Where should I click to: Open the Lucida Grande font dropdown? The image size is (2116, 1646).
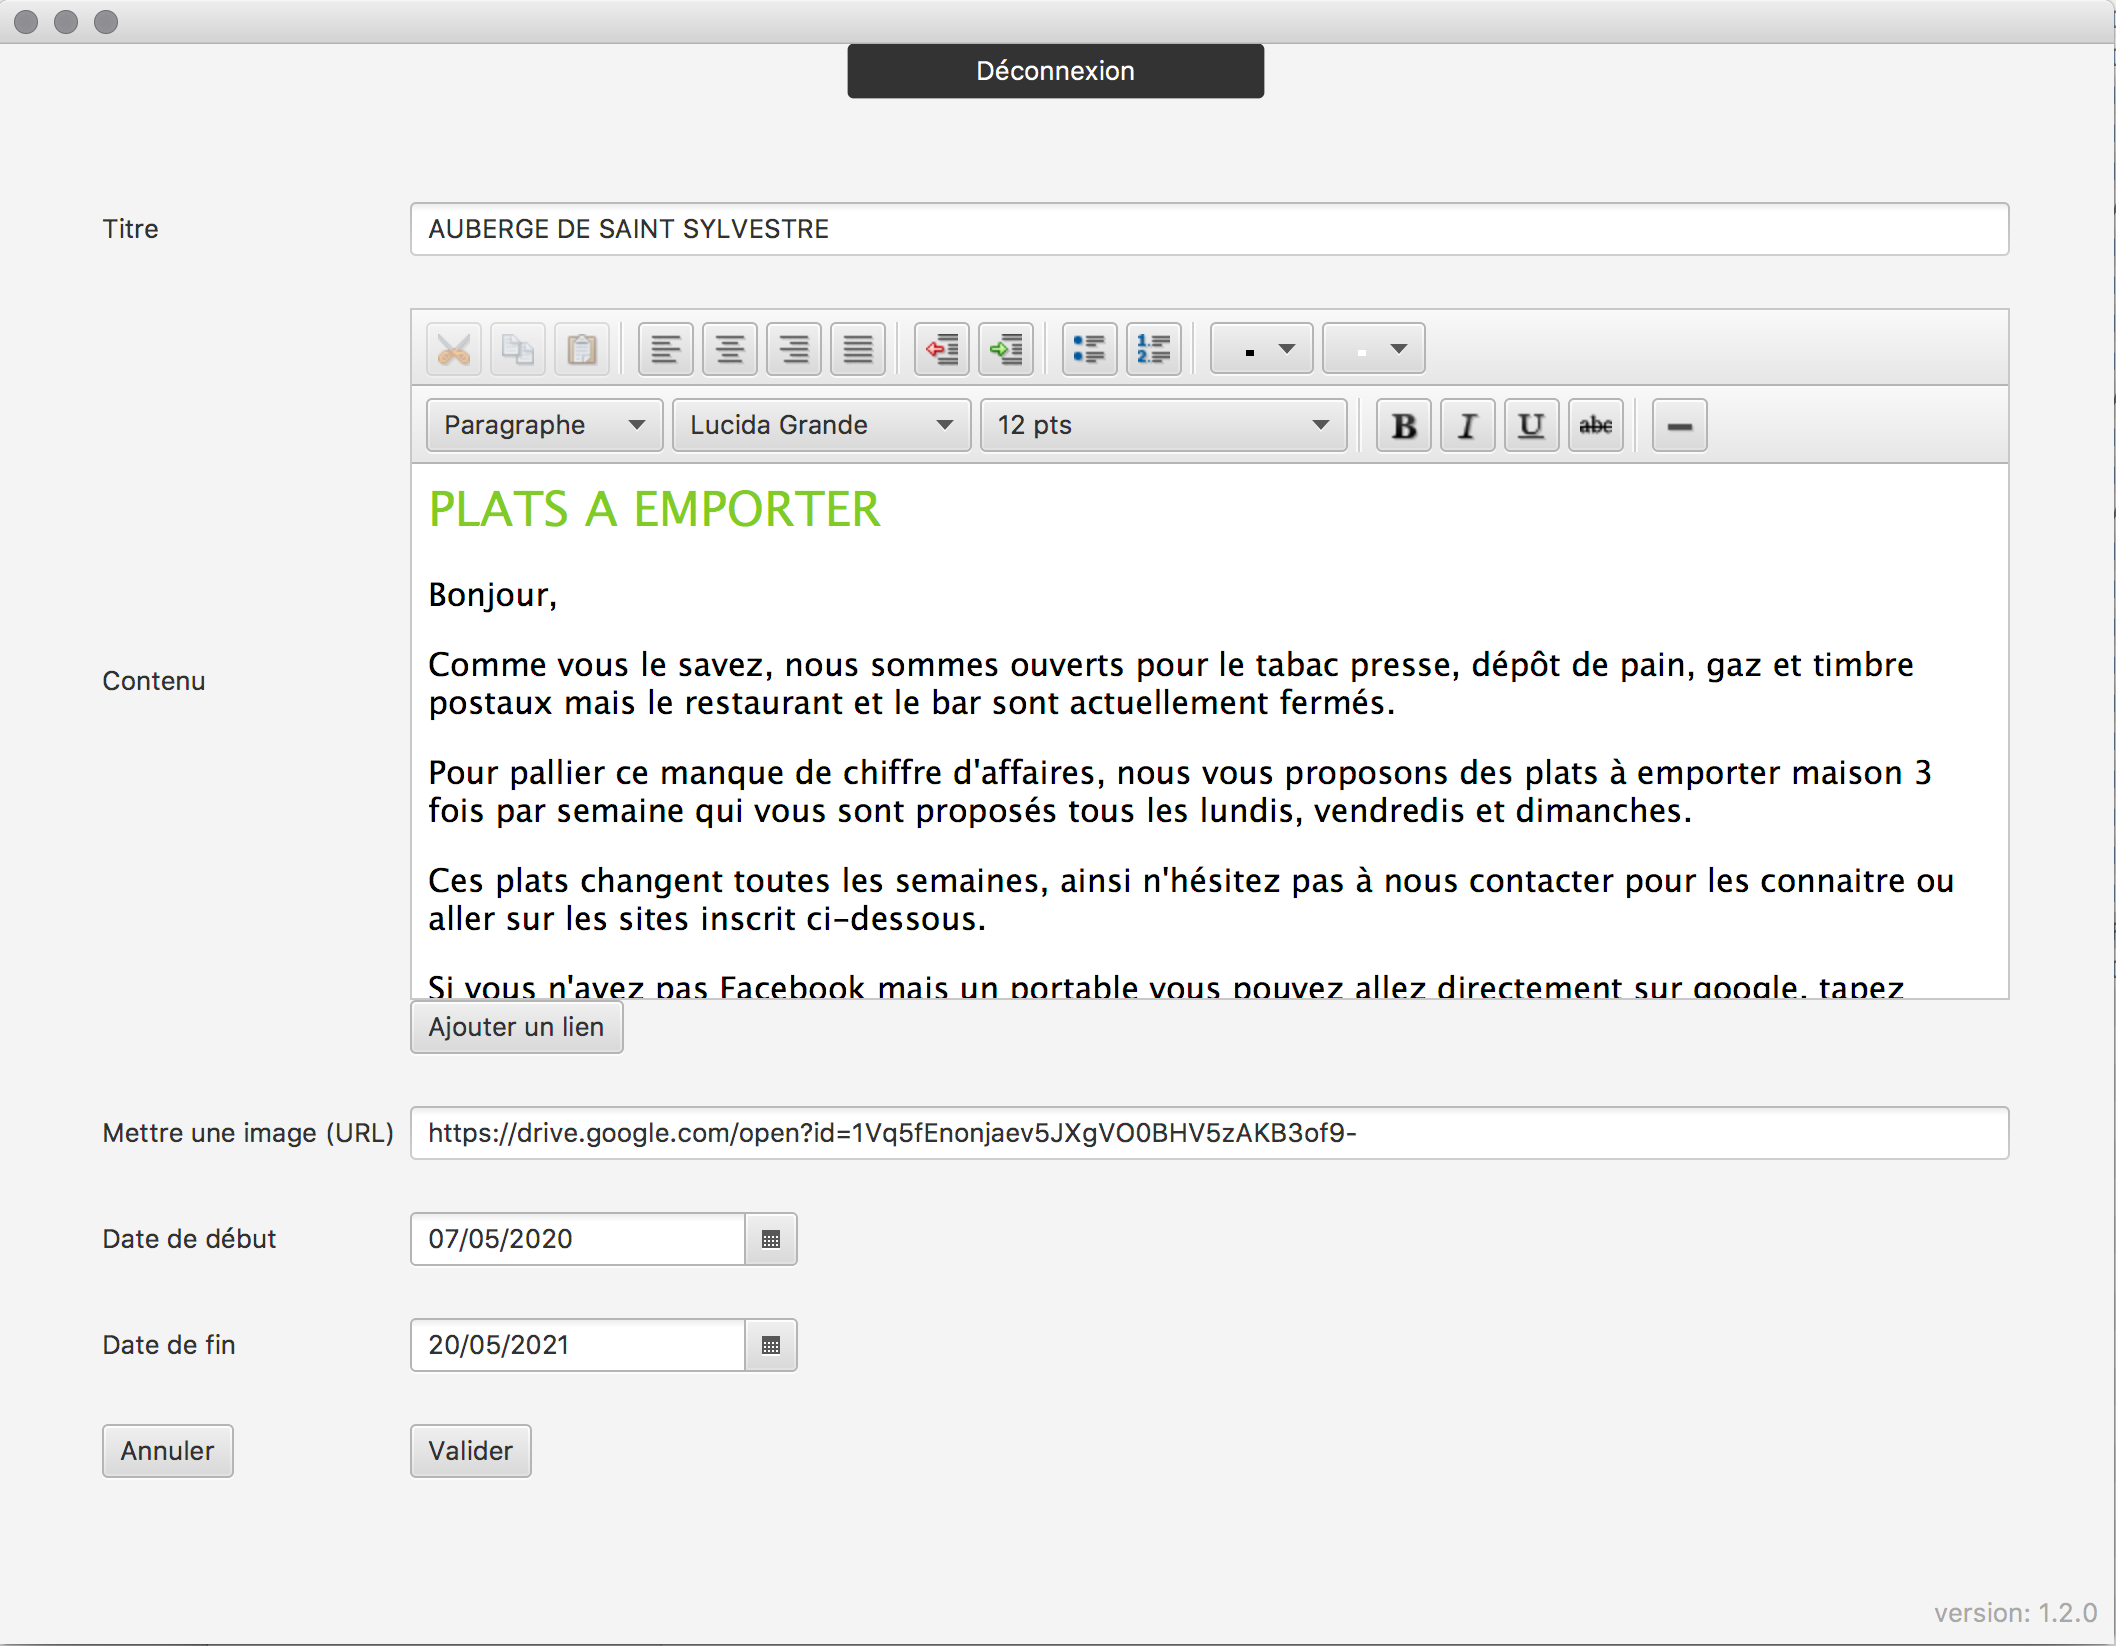tap(820, 426)
